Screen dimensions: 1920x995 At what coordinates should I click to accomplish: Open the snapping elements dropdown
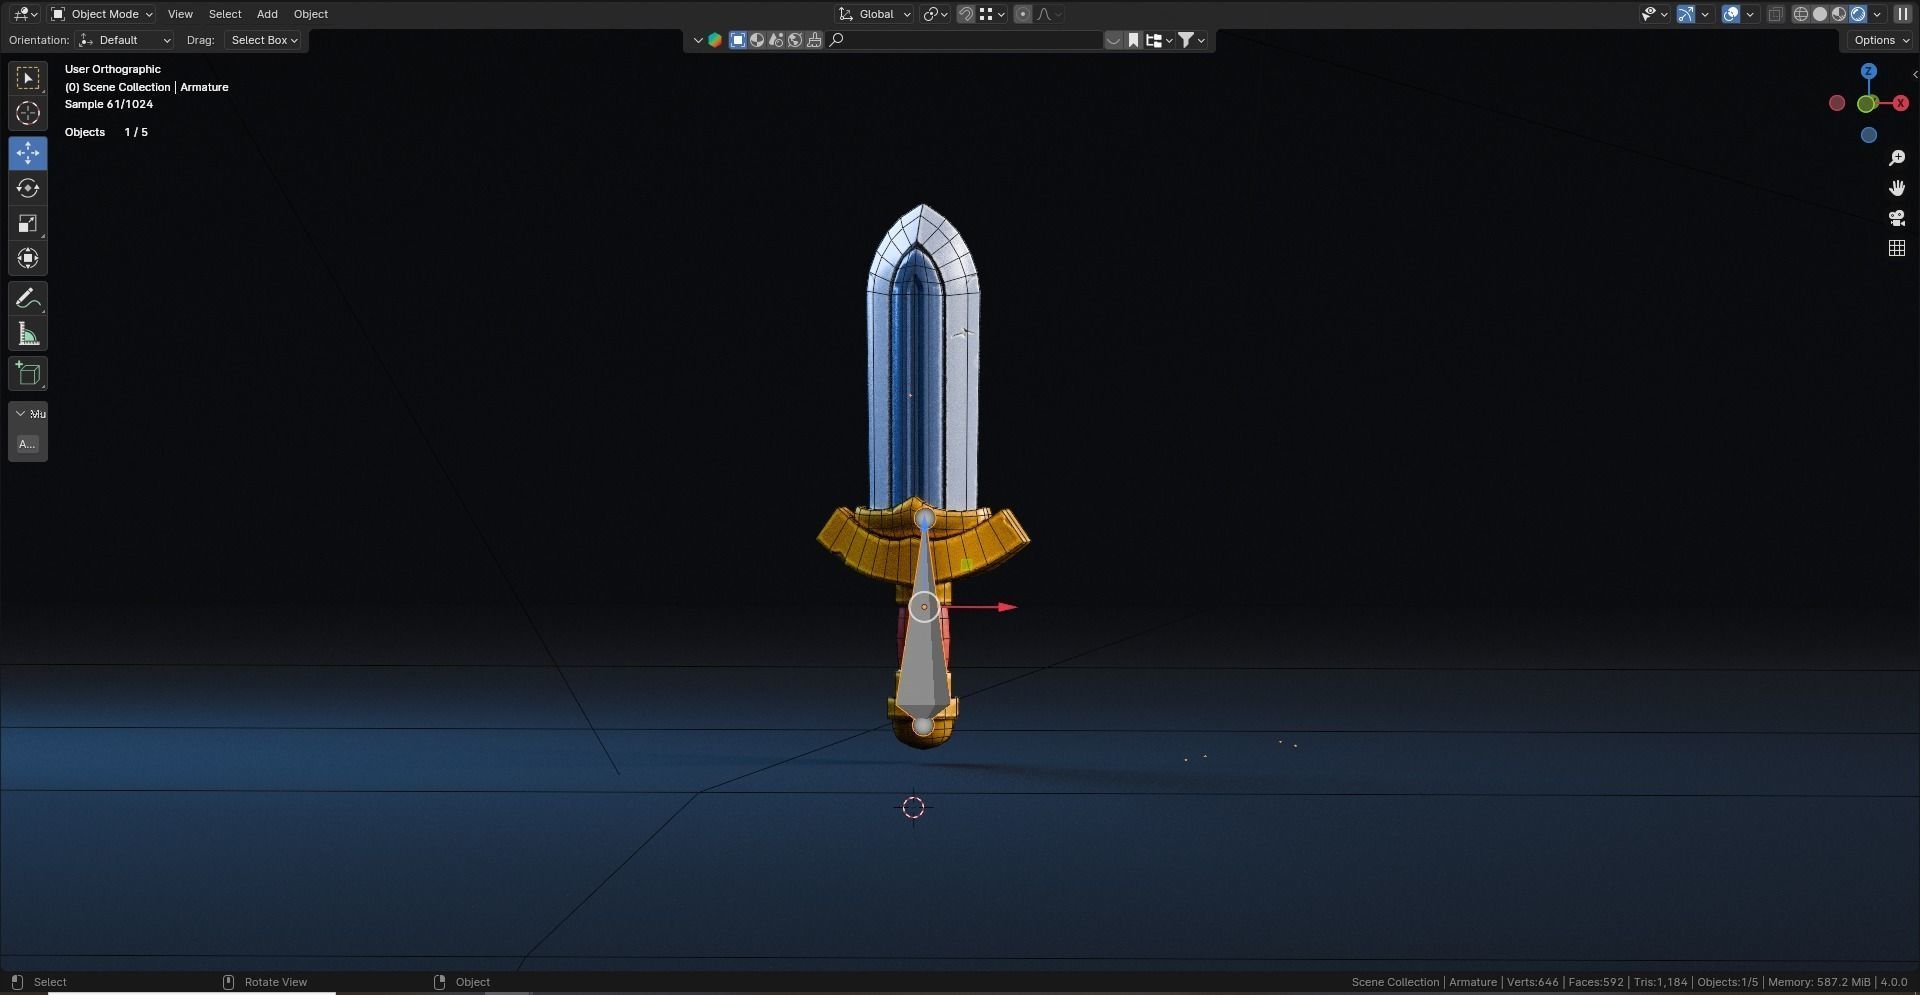coord(993,14)
